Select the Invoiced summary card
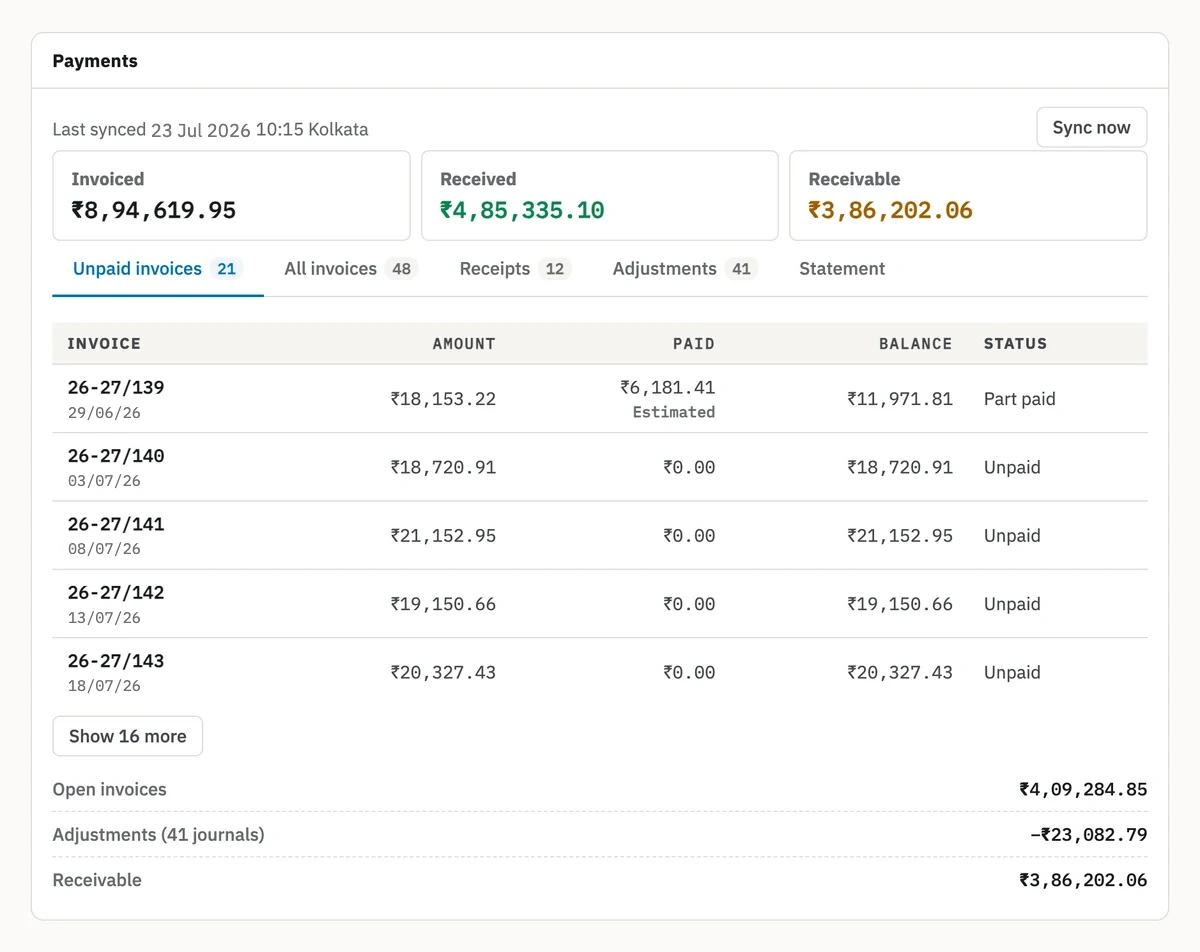The height and width of the screenshot is (952, 1200). point(231,196)
